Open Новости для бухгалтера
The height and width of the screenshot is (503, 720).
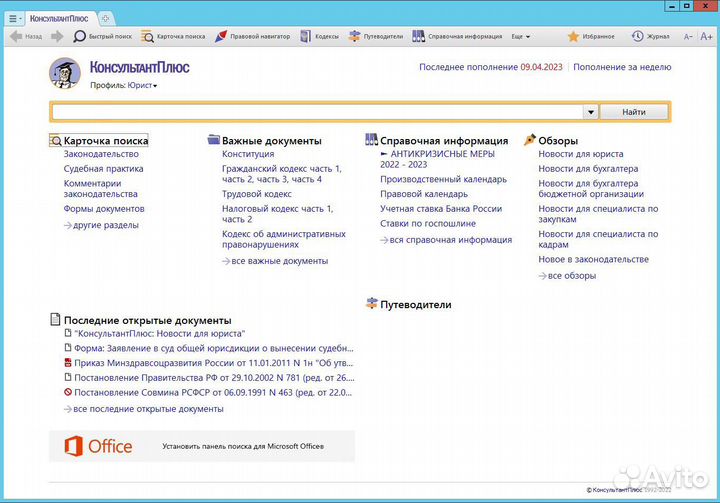(x=588, y=169)
